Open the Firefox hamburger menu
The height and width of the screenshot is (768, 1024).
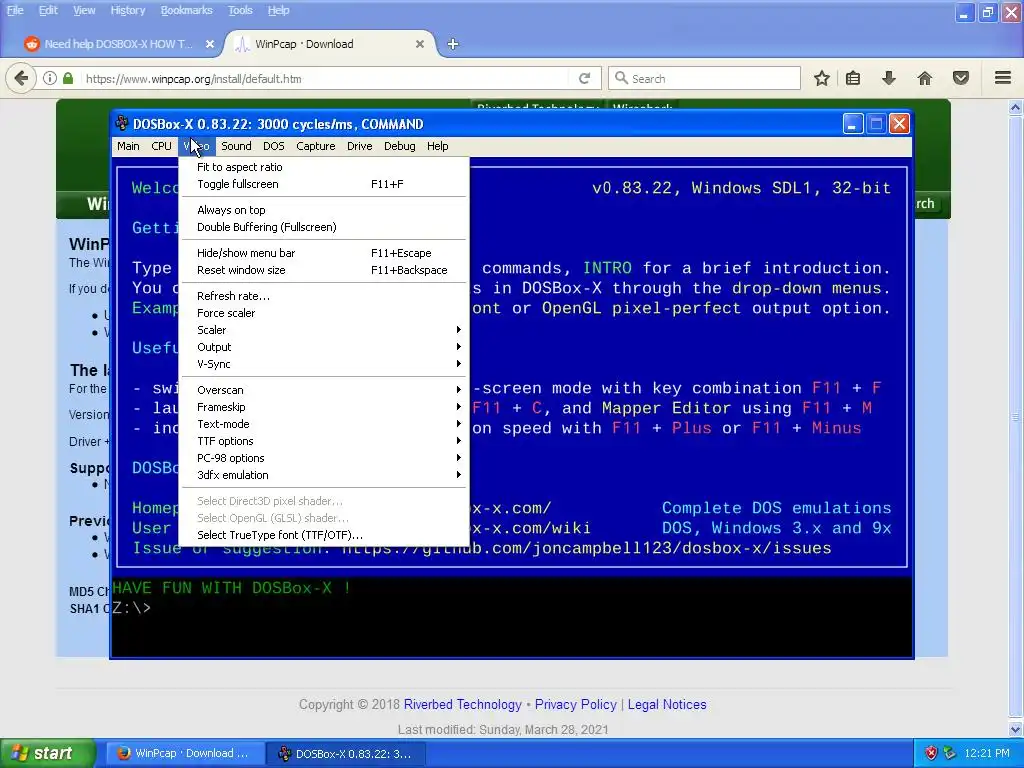[1003, 78]
